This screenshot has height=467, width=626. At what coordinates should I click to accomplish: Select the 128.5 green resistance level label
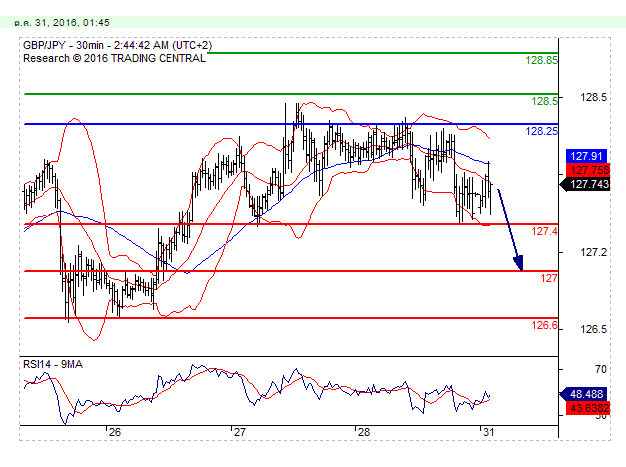pyautogui.click(x=544, y=101)
